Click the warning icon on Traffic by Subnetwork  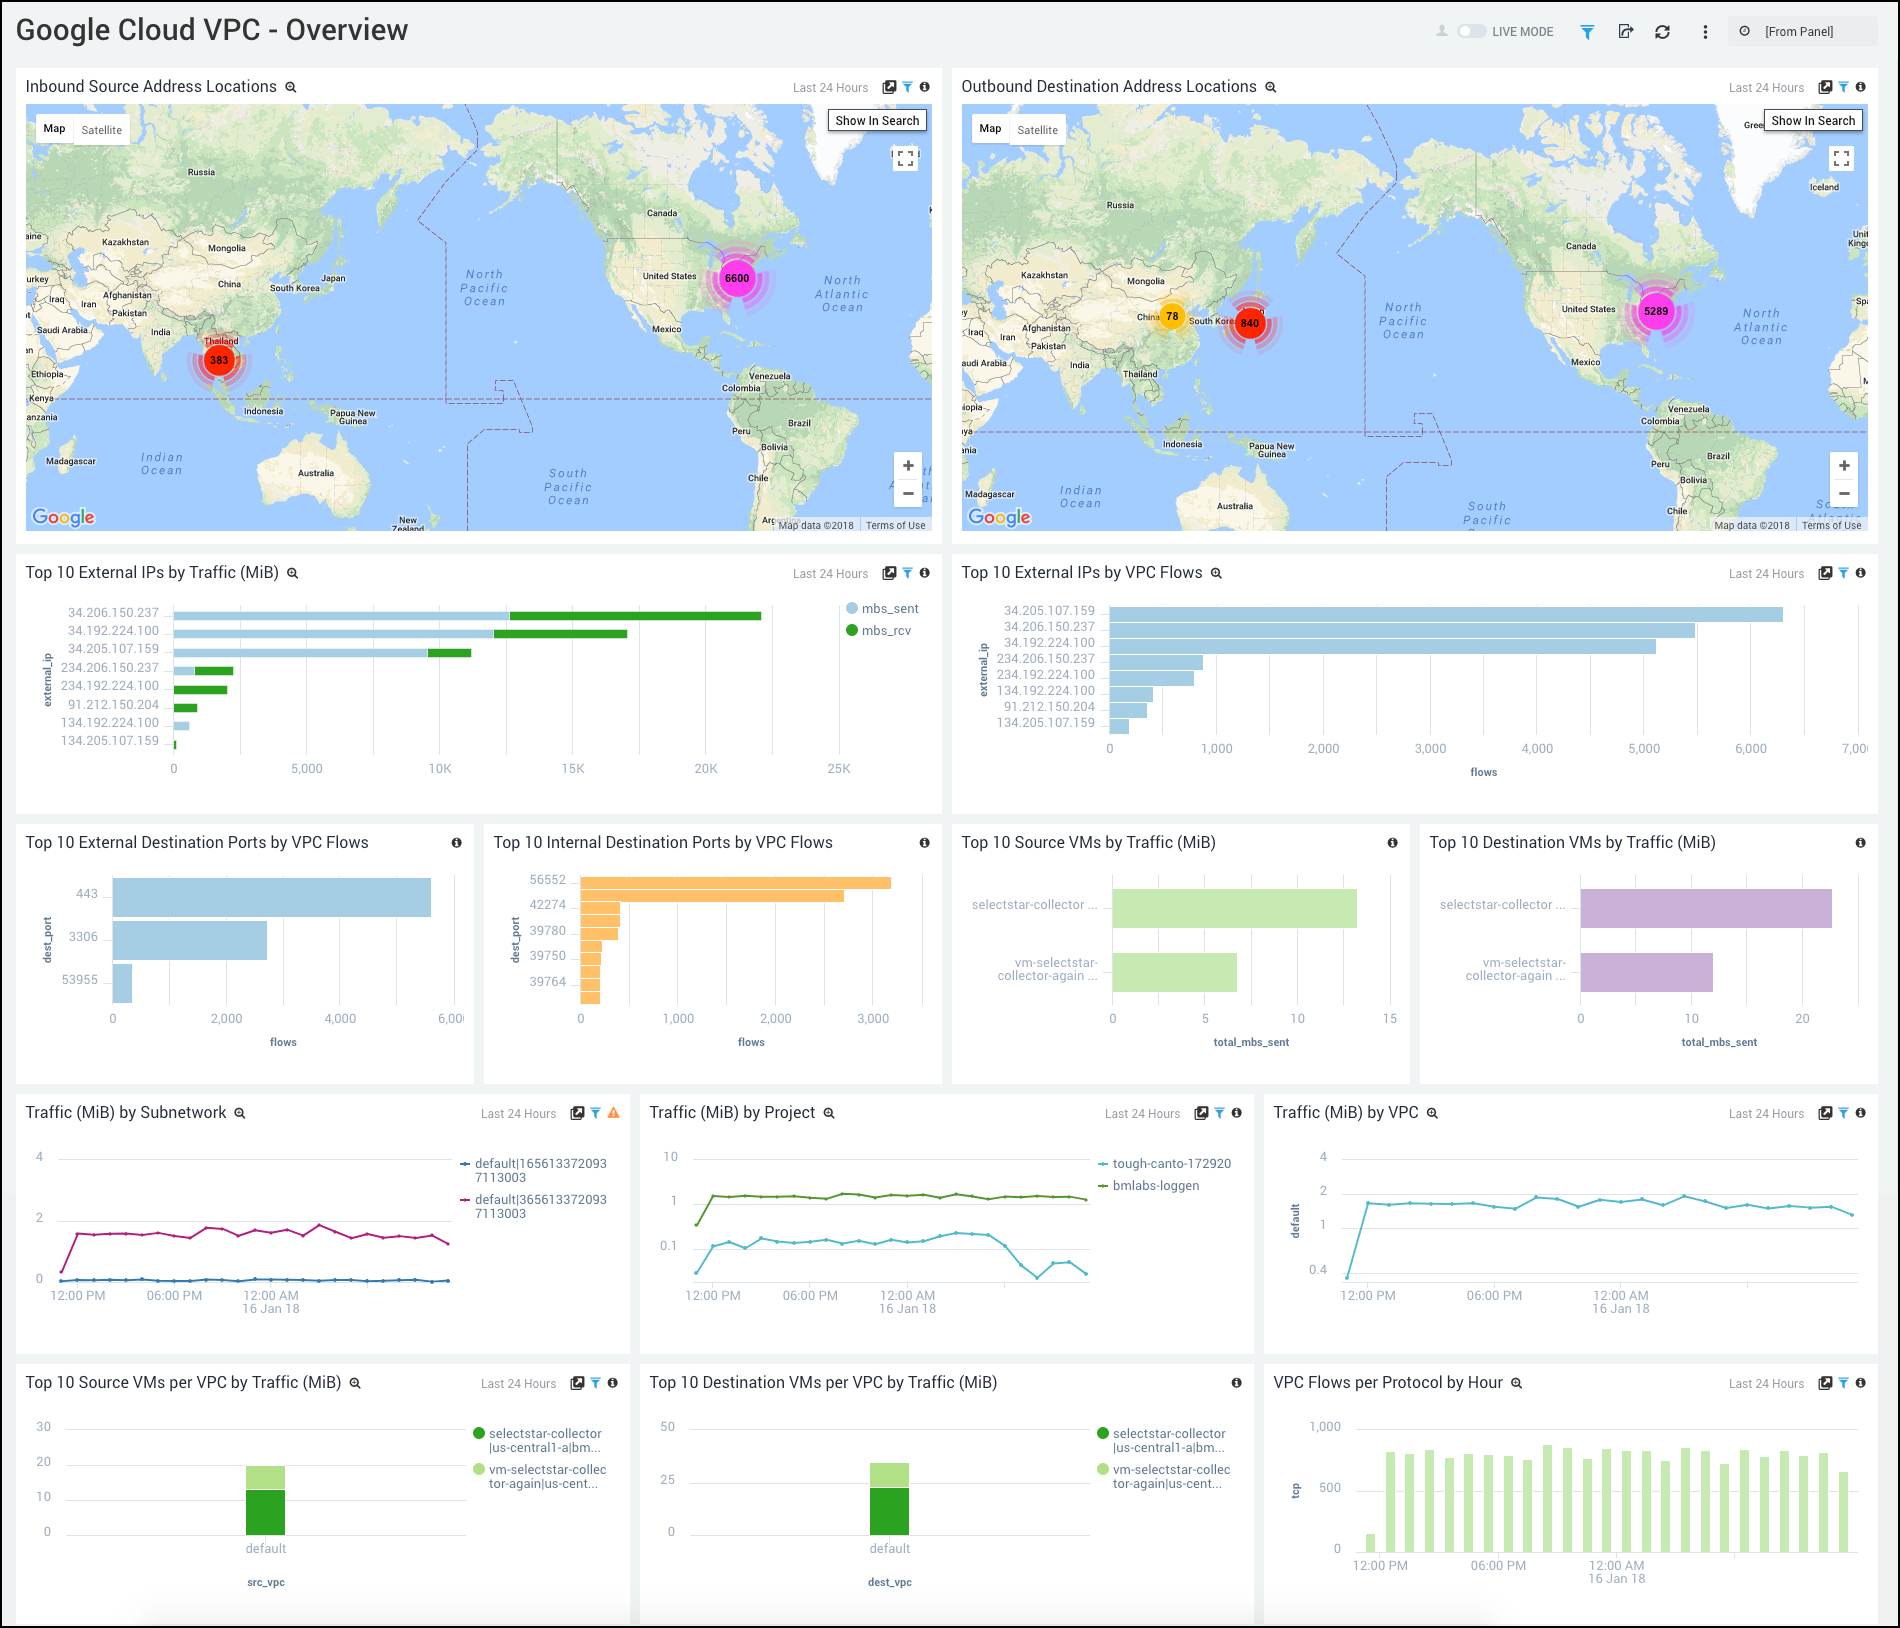(x=614, y=1113)
